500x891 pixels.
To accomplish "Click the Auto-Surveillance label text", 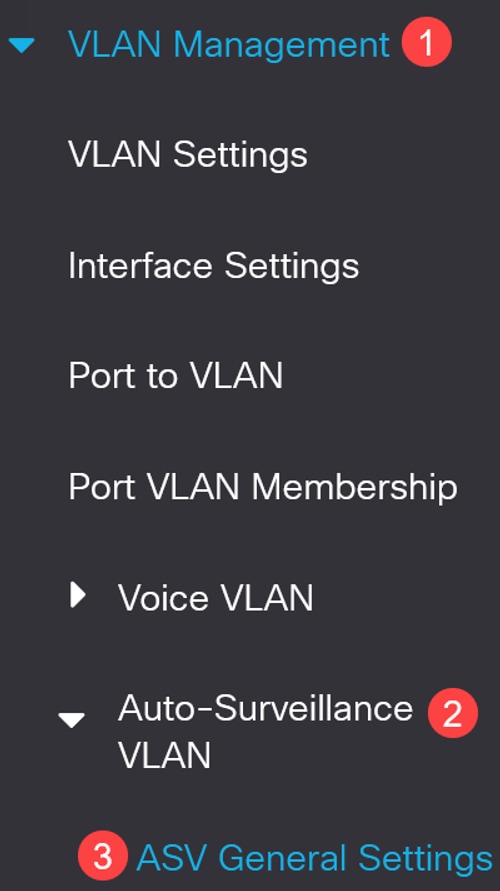I will [x=265, y=709].
